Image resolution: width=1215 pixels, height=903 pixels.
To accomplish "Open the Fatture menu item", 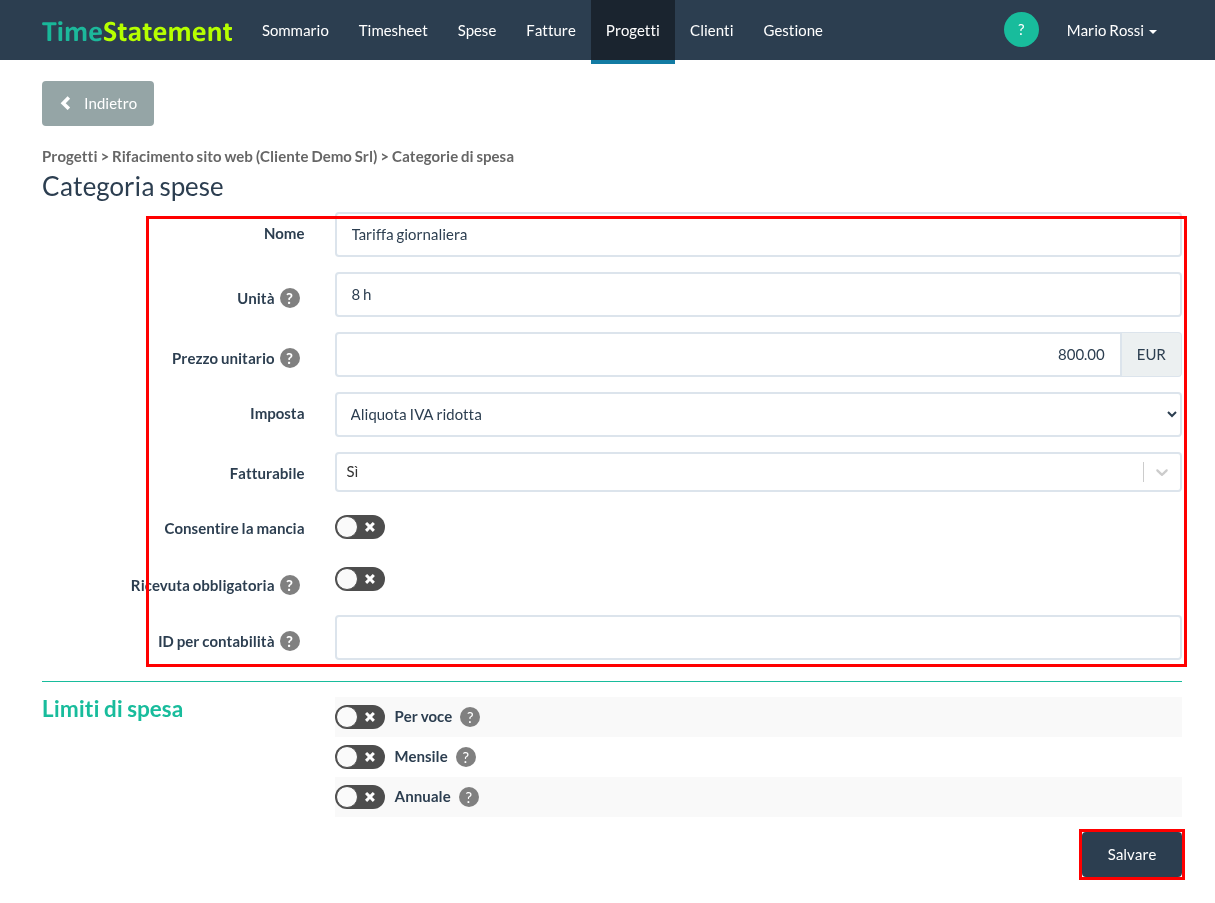I will point(551,31).
